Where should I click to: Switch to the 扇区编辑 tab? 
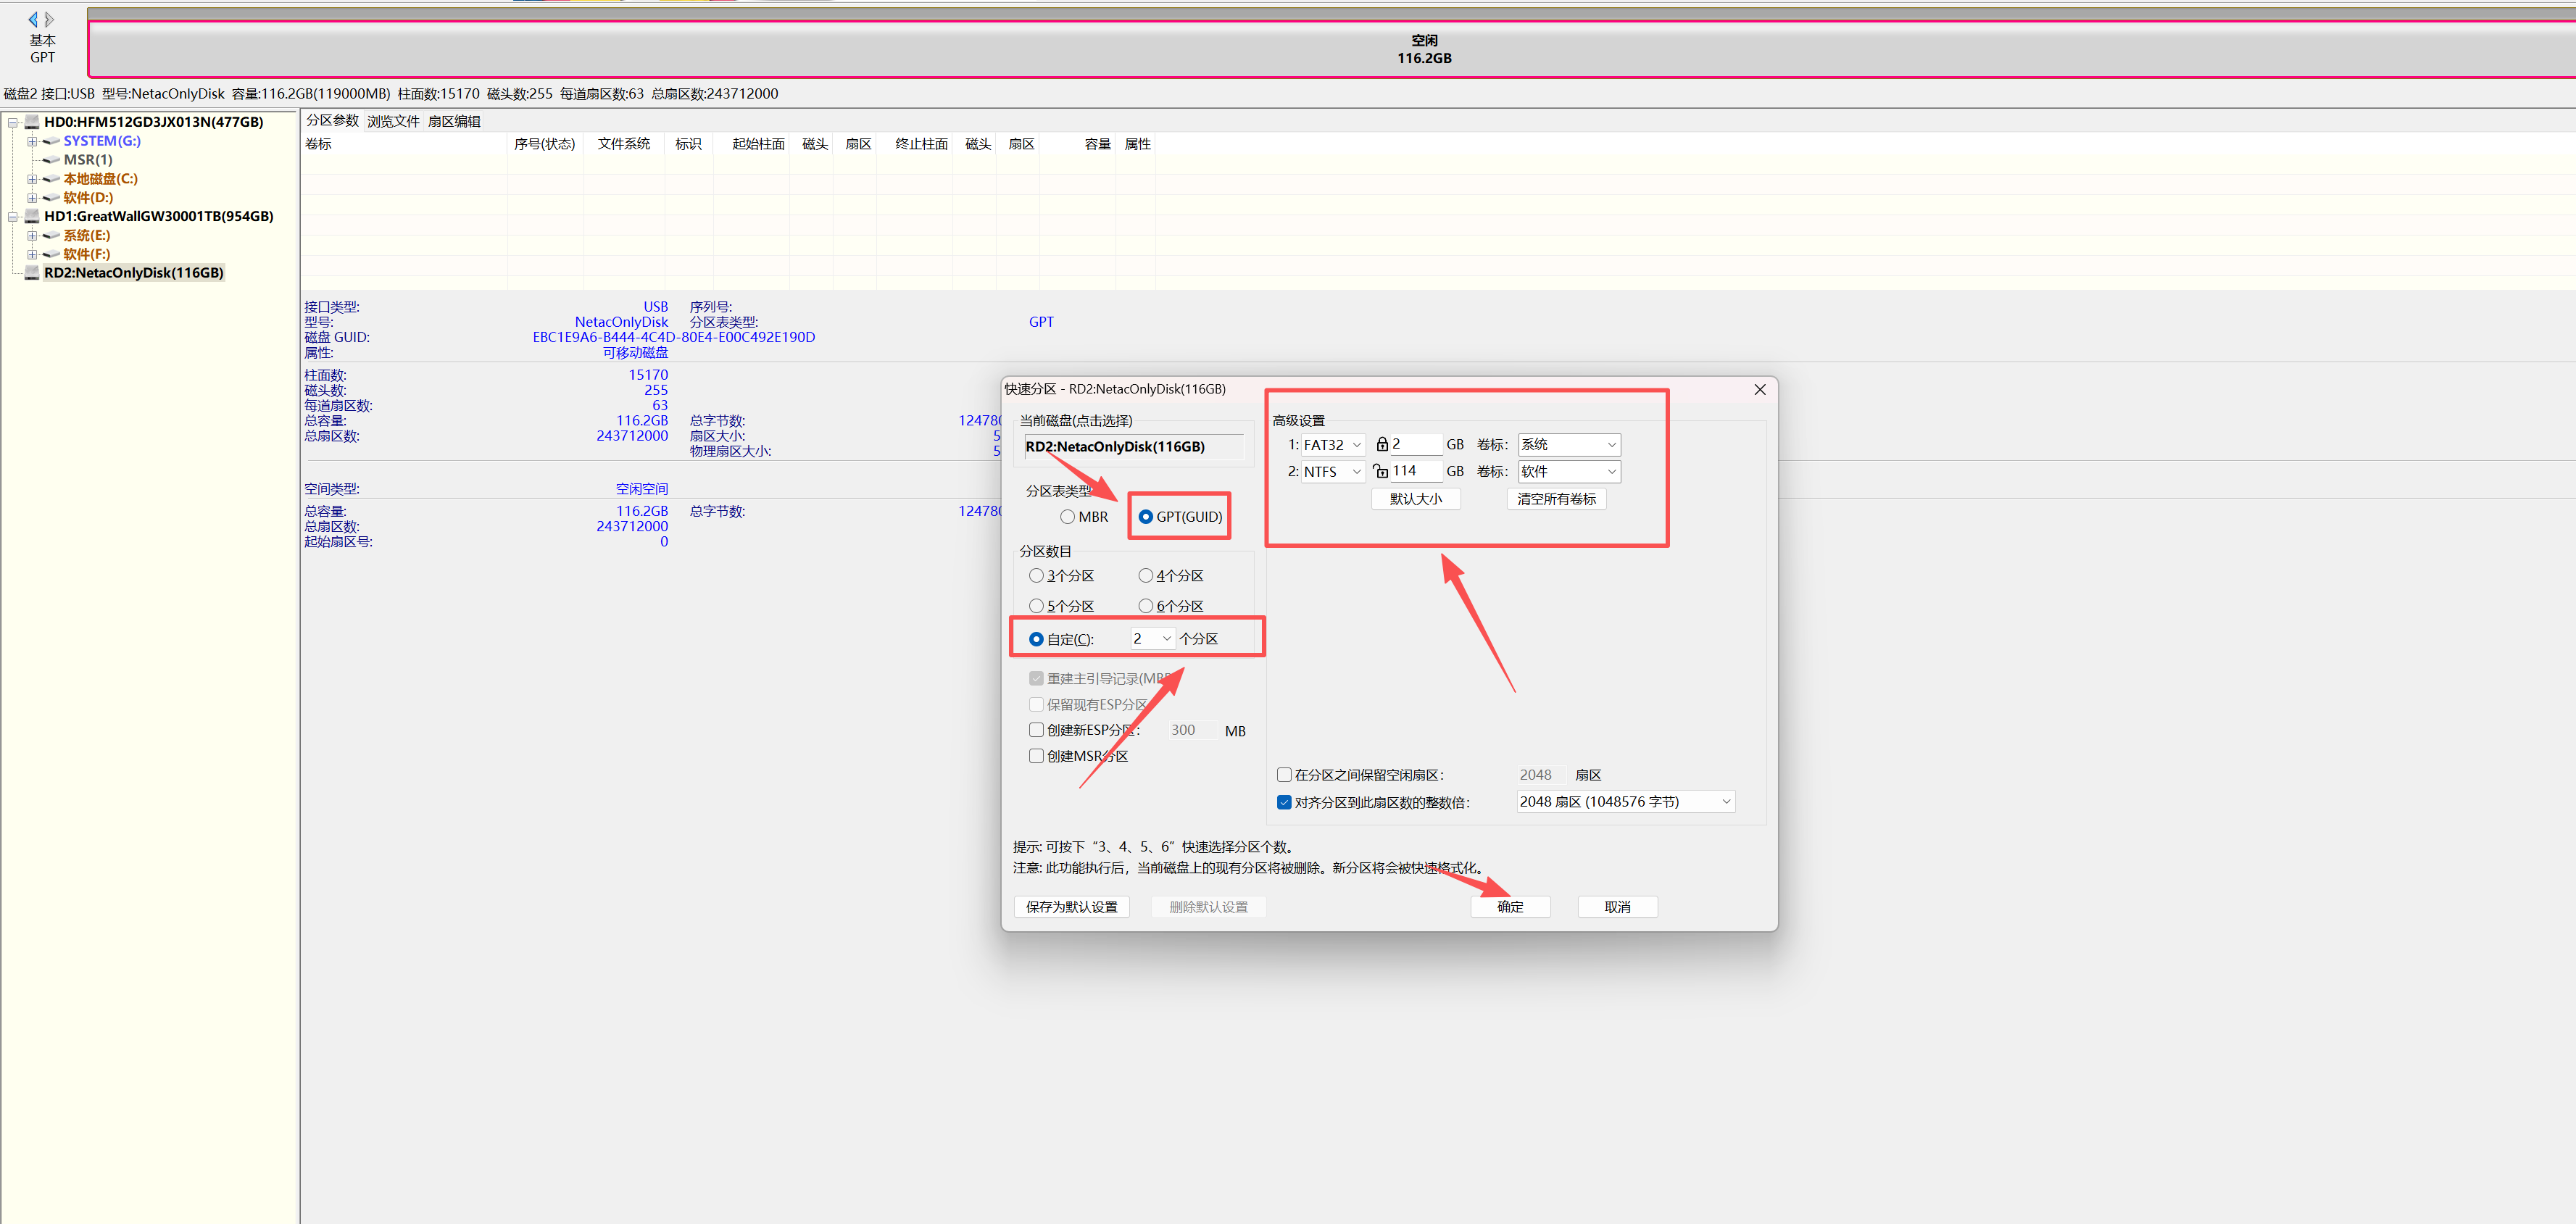click(454, 121)
